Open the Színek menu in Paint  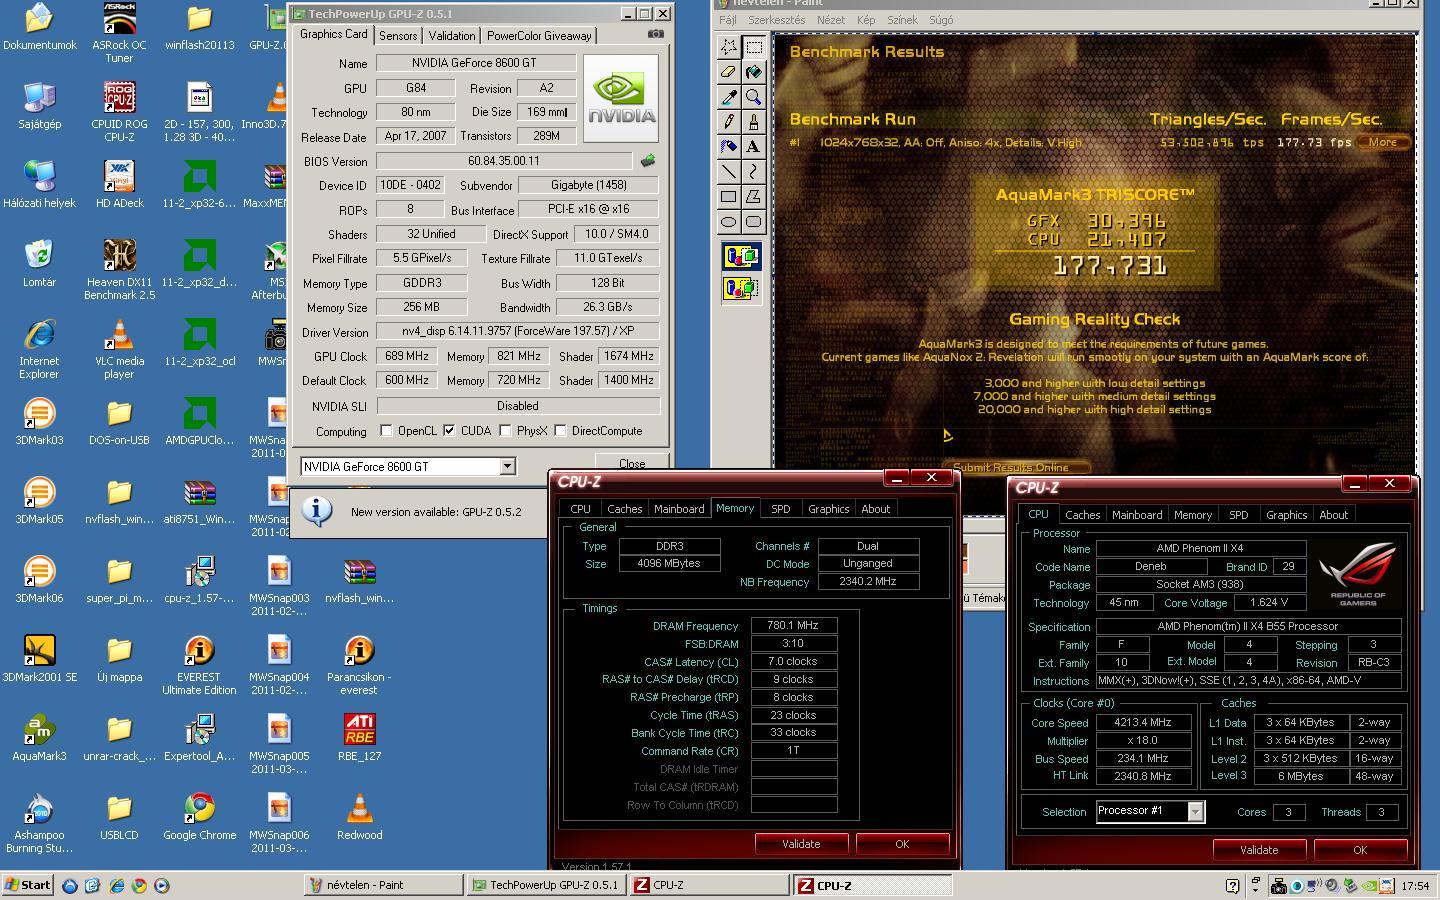[902, 20]
